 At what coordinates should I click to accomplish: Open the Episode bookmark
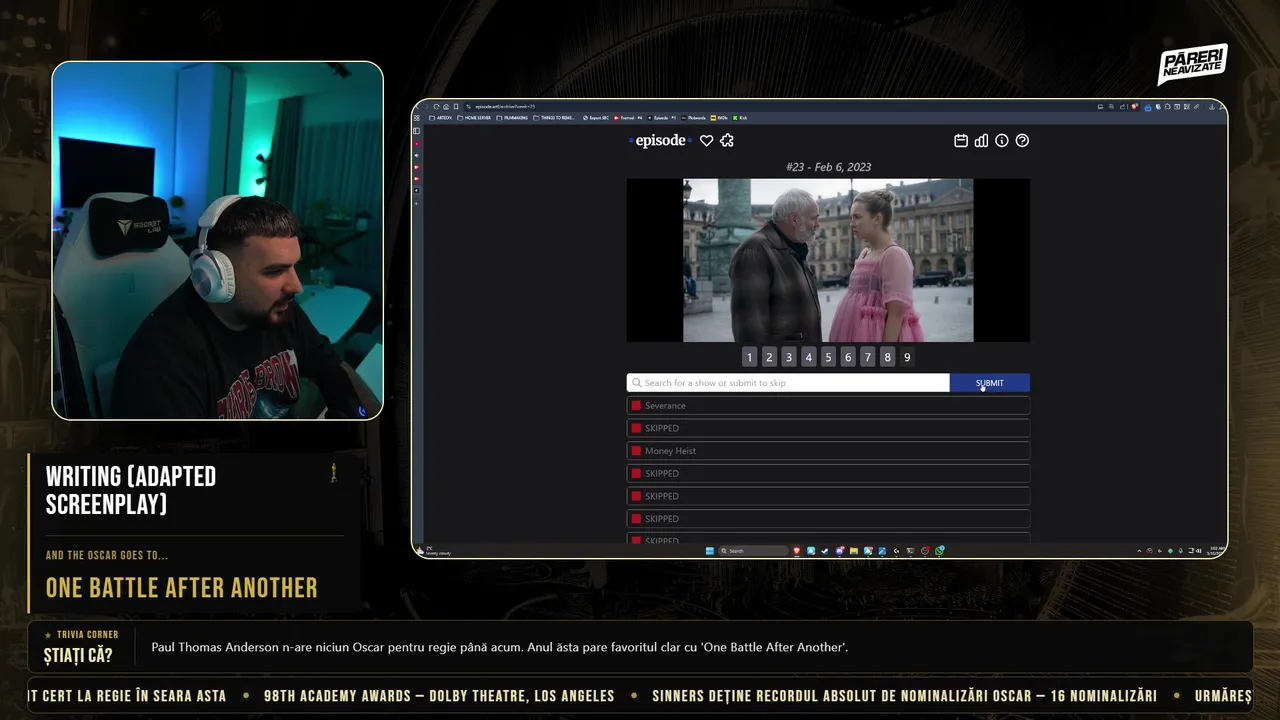[x=662, y=118]
